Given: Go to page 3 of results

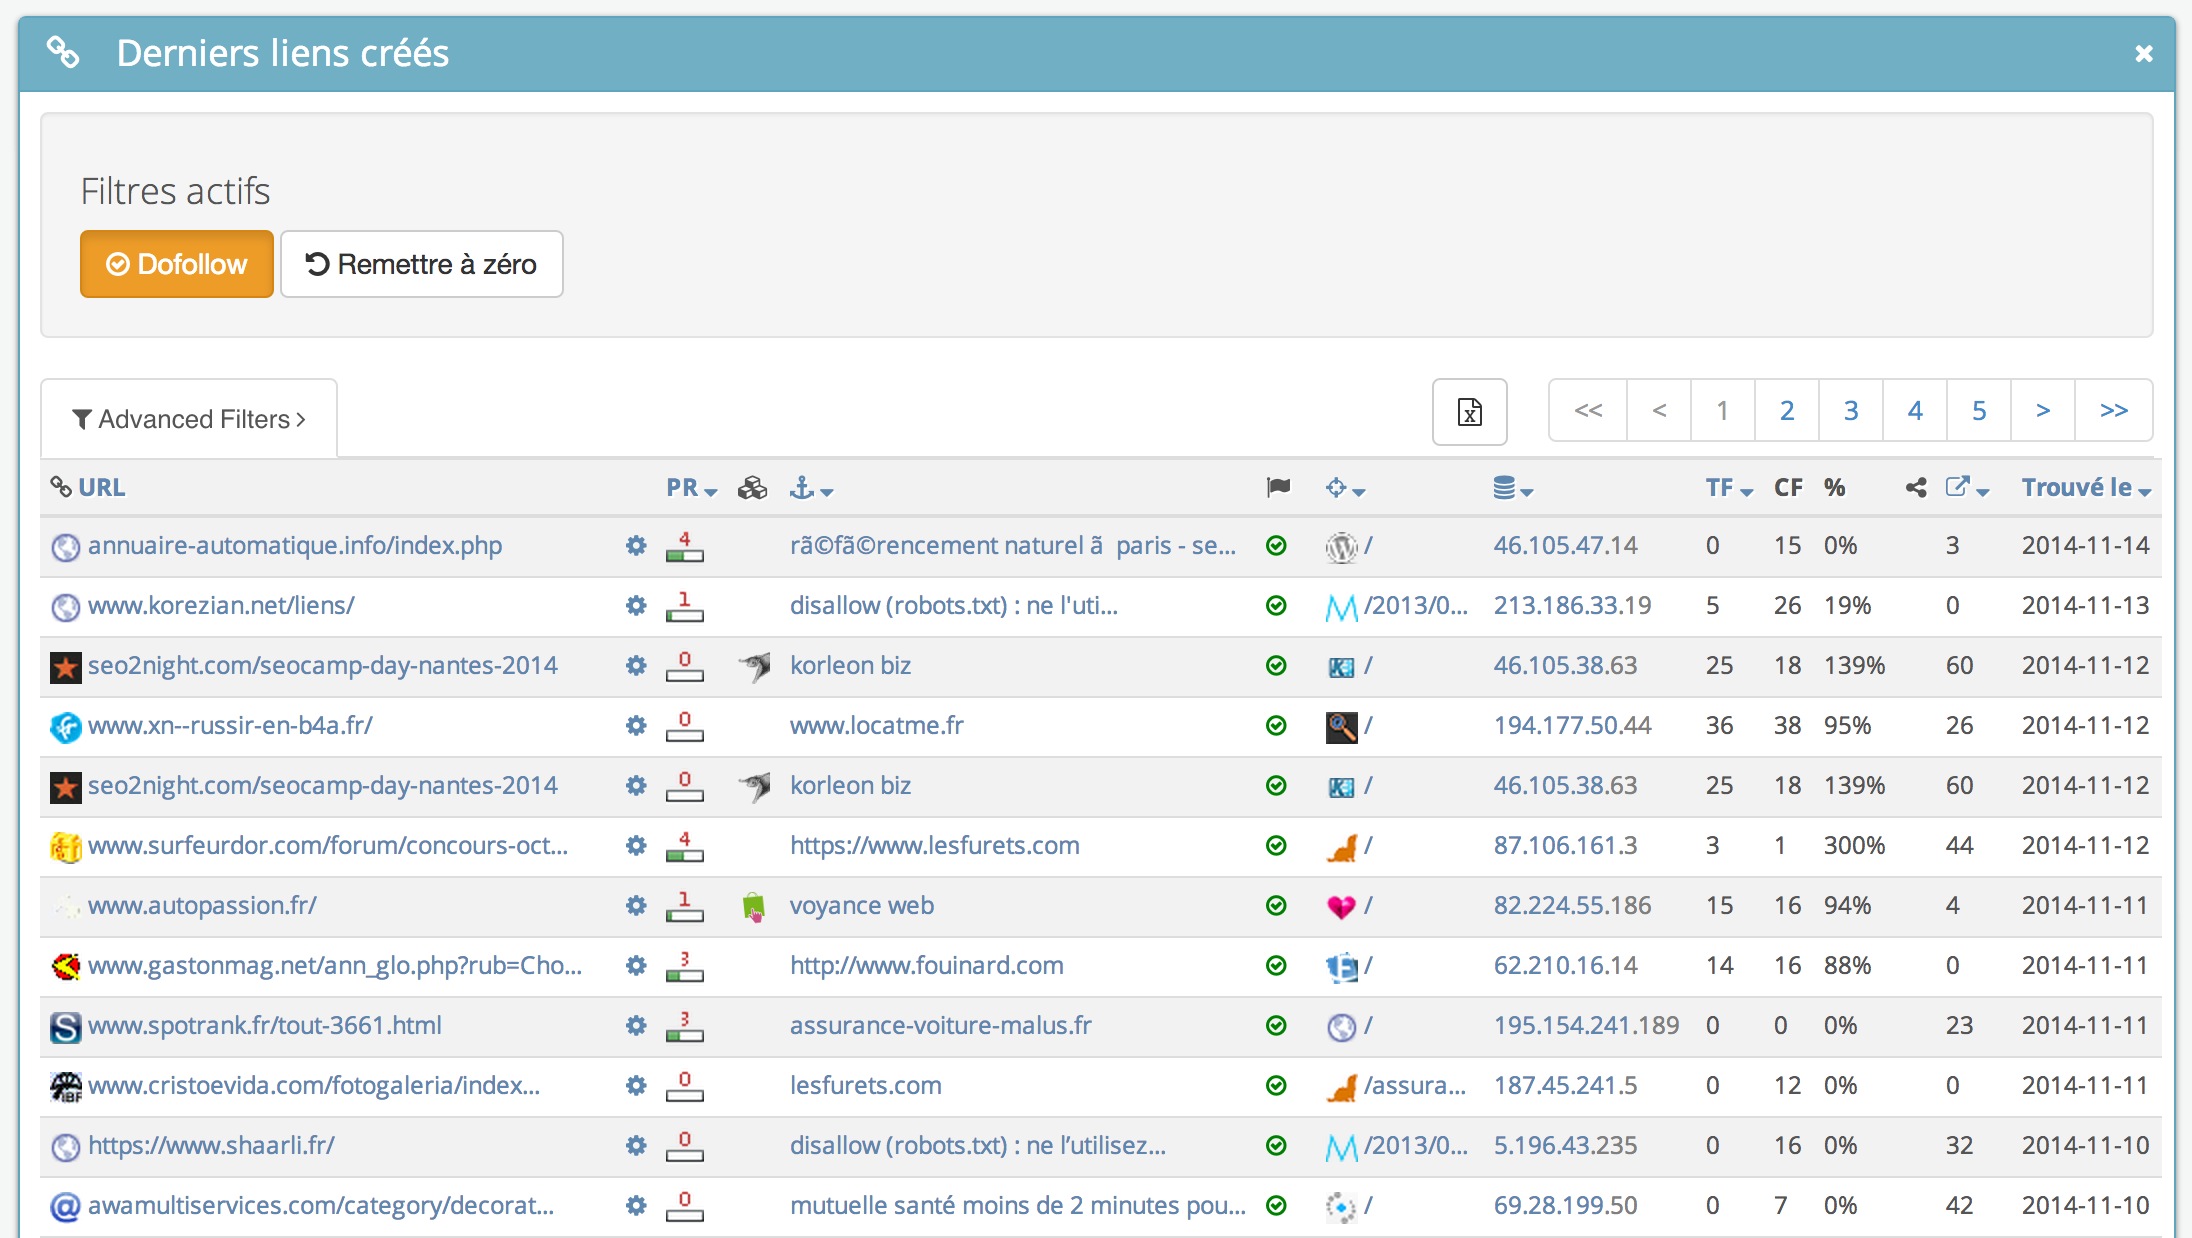Looking at the screenshot, I should click(1850, 410).
